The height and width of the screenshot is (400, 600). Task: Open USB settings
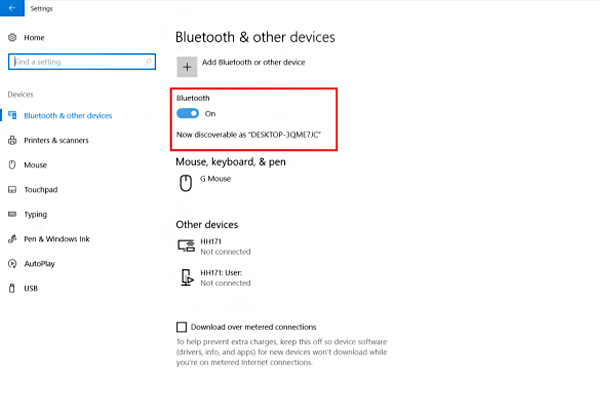click(31, 288)
